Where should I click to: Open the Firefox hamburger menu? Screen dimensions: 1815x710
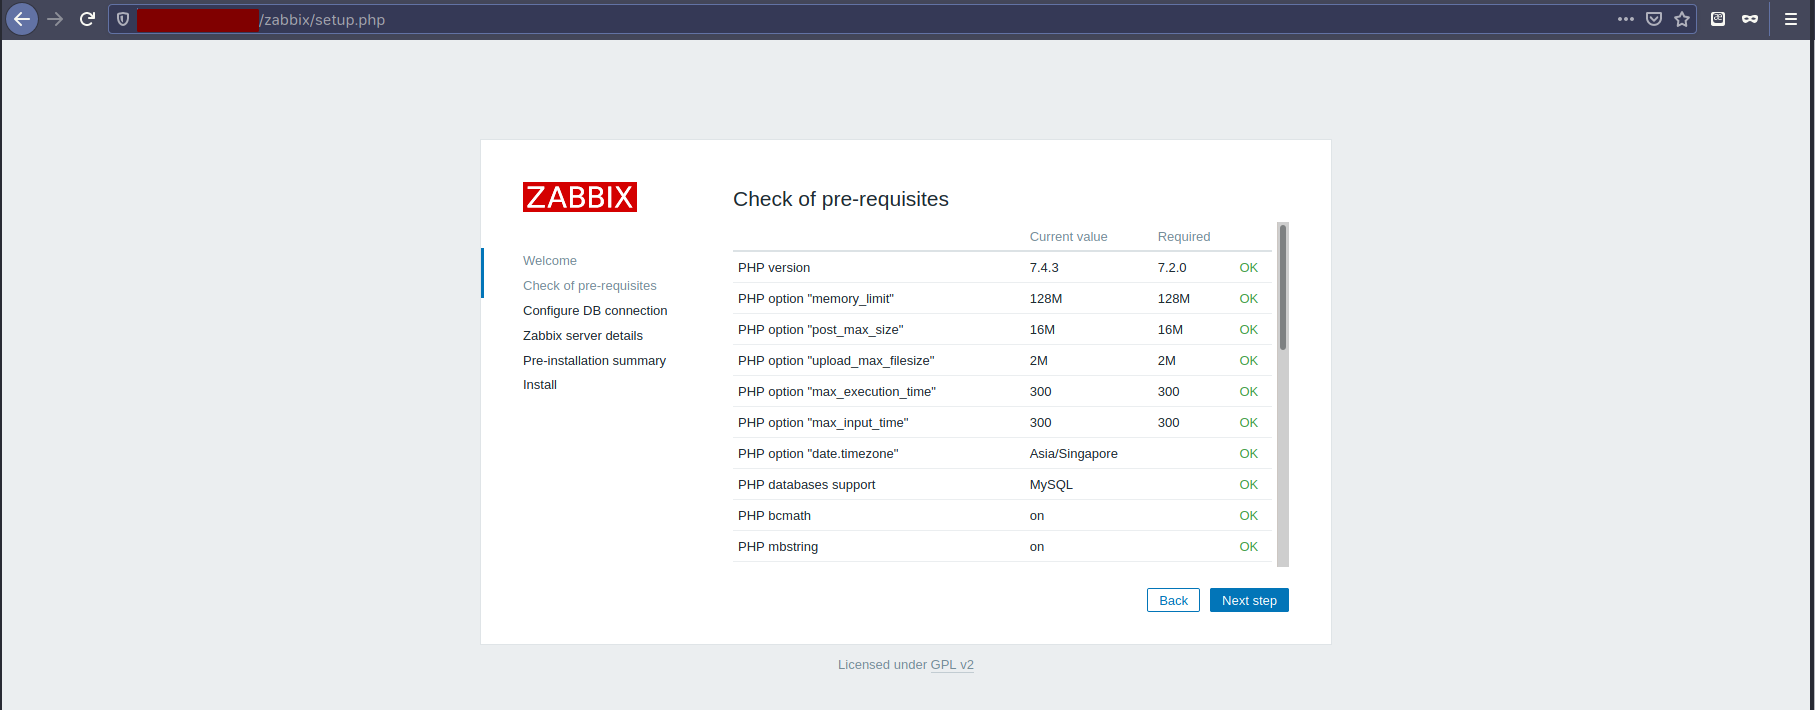[1791, 19]
